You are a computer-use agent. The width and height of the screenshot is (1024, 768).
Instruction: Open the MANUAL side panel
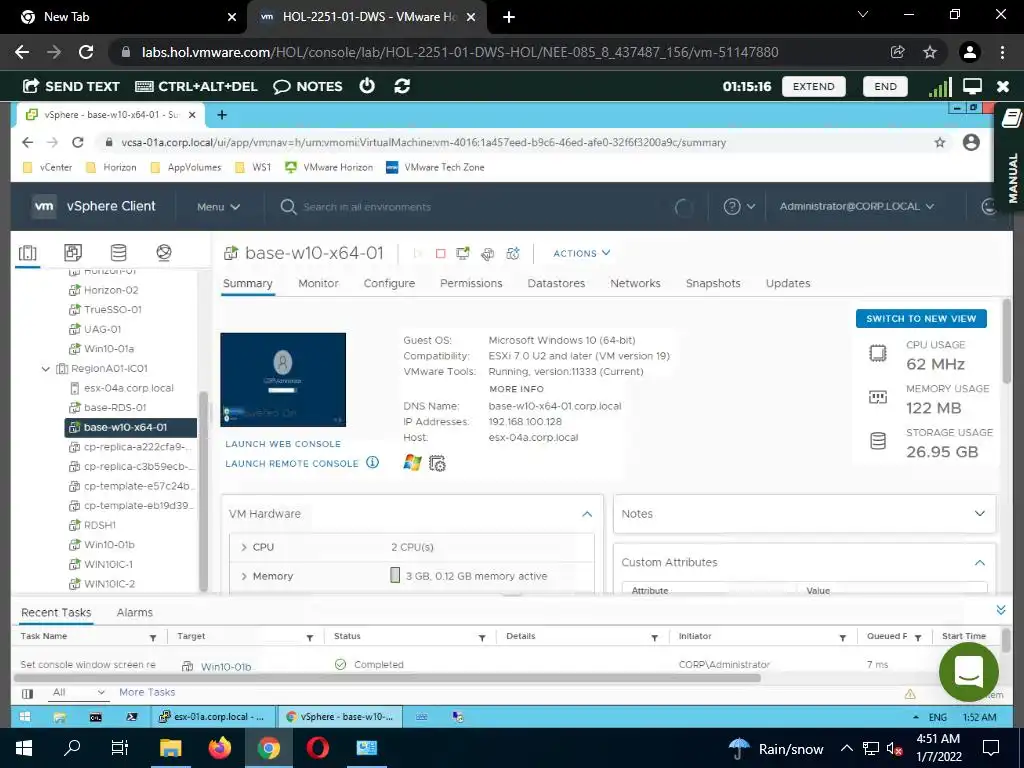point(1012,156)
